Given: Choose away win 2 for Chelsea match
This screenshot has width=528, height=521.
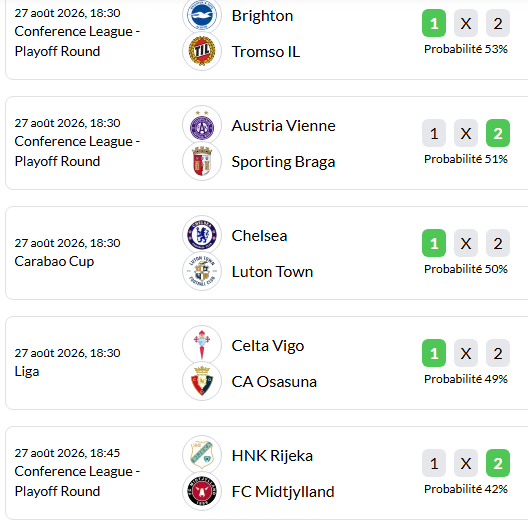Looking at the screenshot, I should [498, 243].
